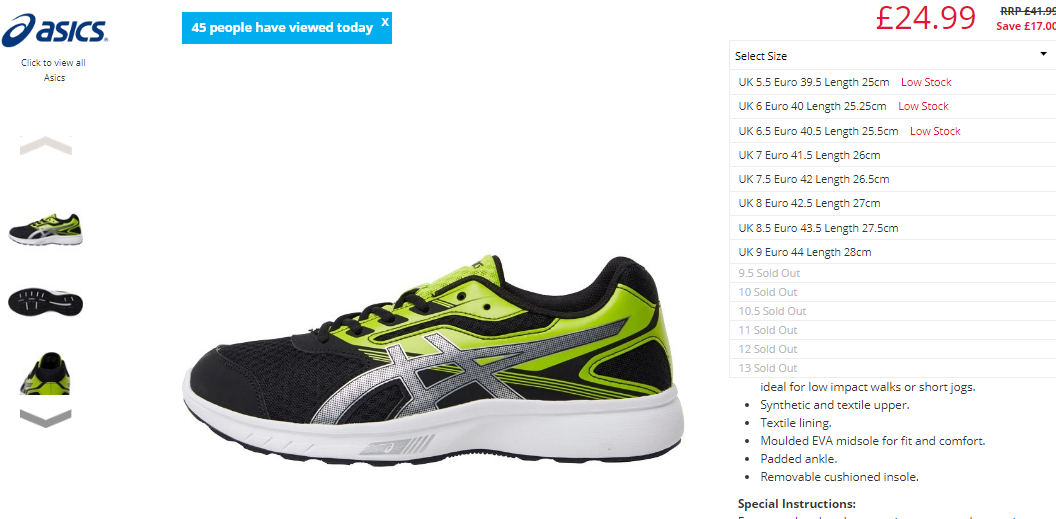Screen dimensions: 1056x519
Task: Pick UK 7 Euro 41.5 size option
Action: (x=892, y=155)
